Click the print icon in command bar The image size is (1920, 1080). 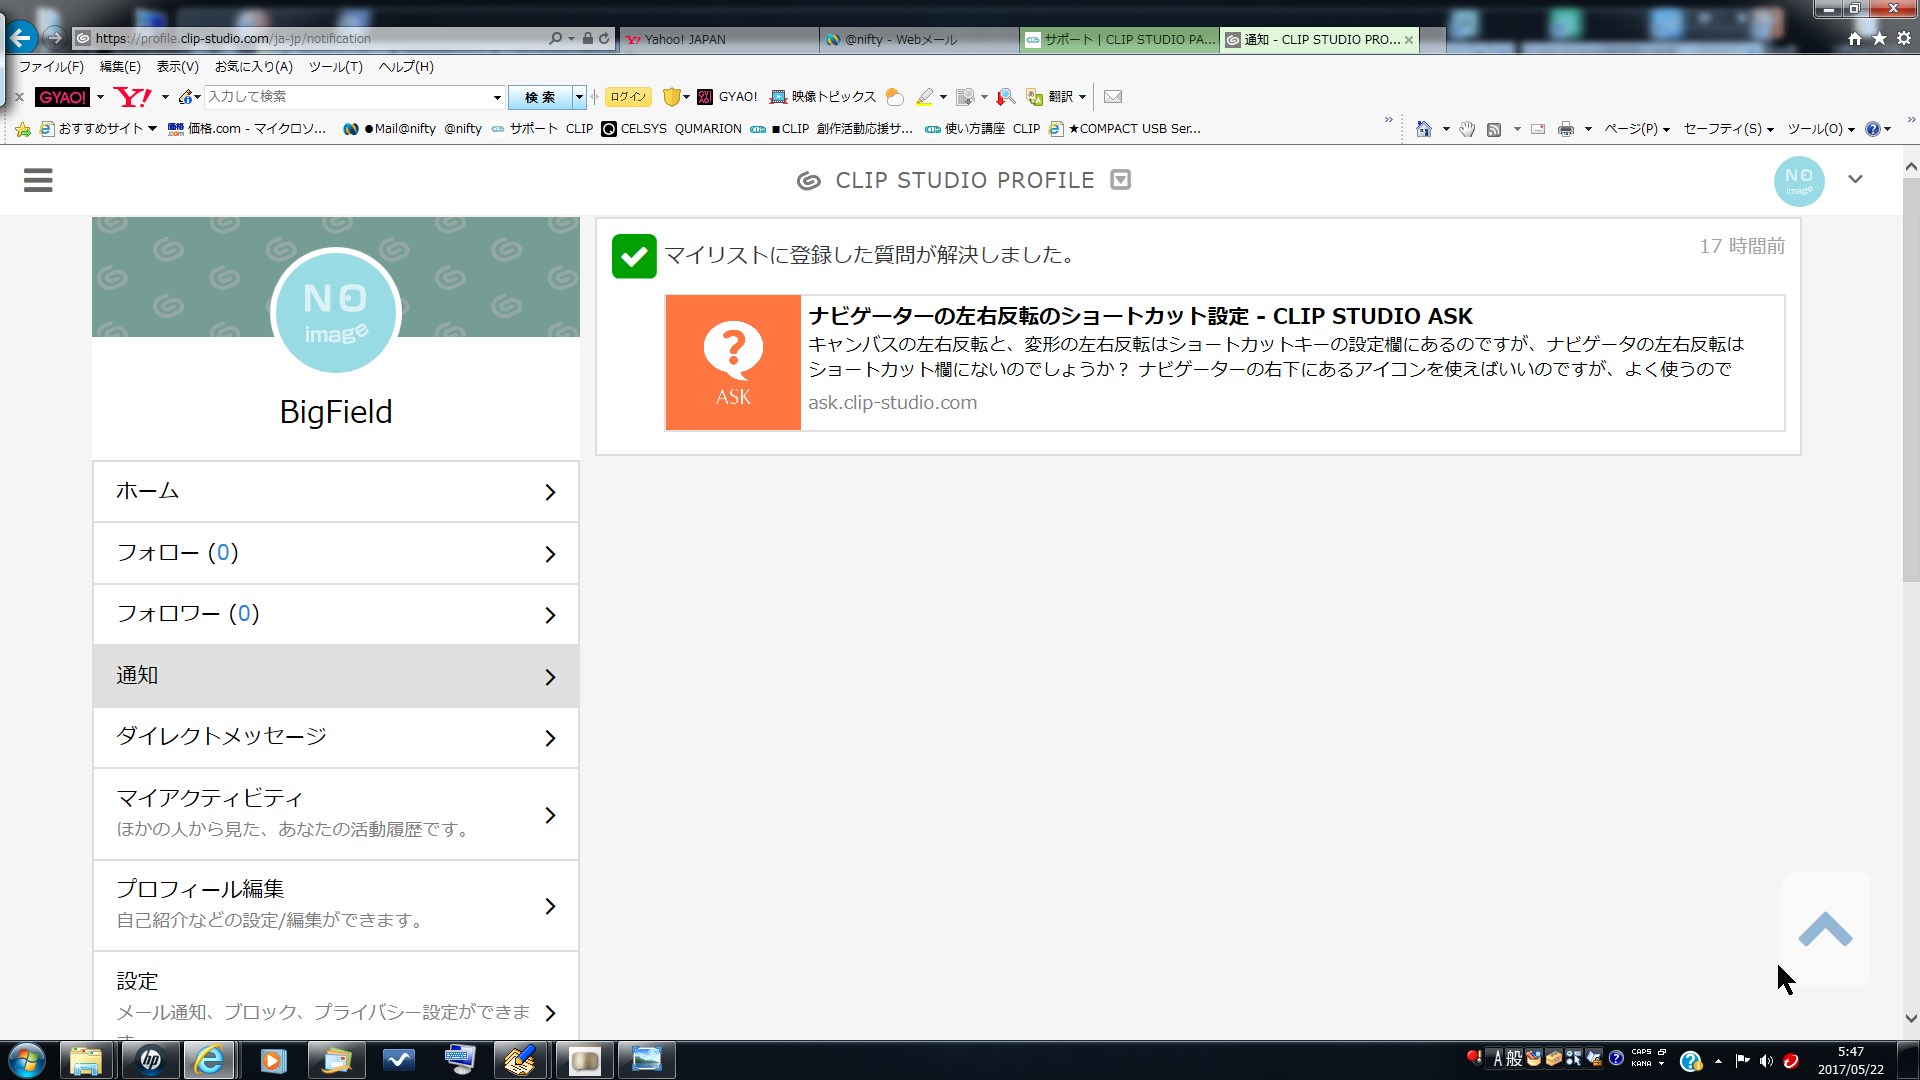(1565, 129)
